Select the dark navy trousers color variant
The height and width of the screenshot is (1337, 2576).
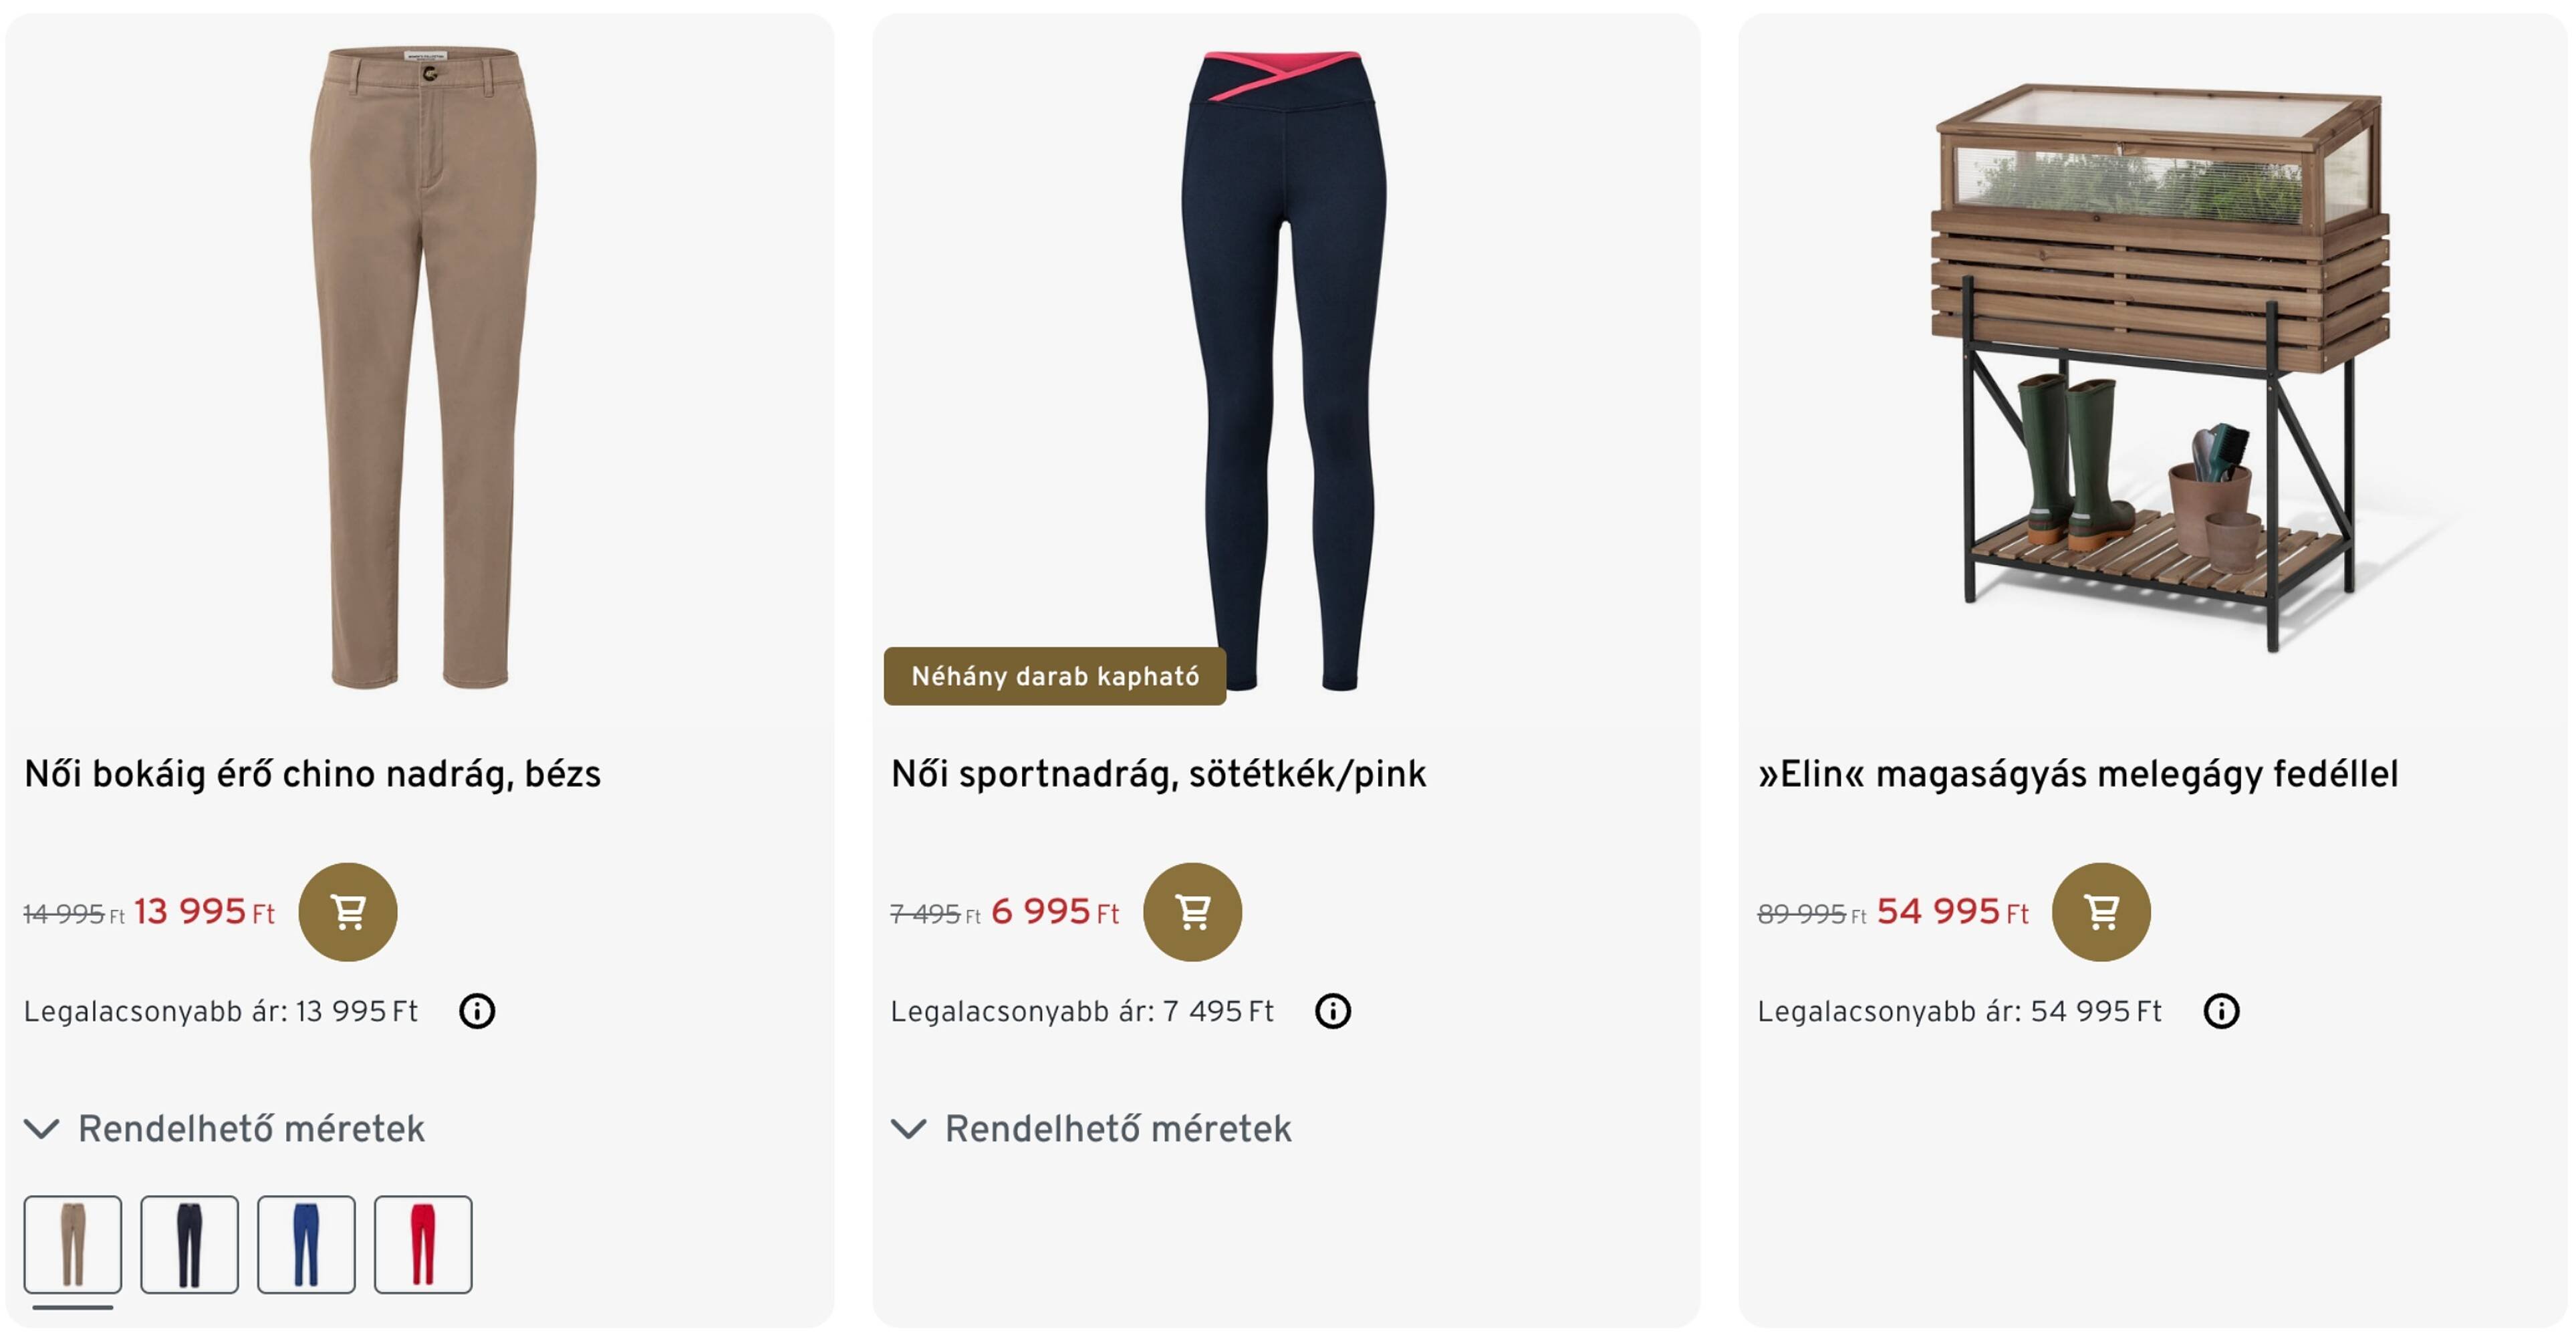(x=189, y=1244)
